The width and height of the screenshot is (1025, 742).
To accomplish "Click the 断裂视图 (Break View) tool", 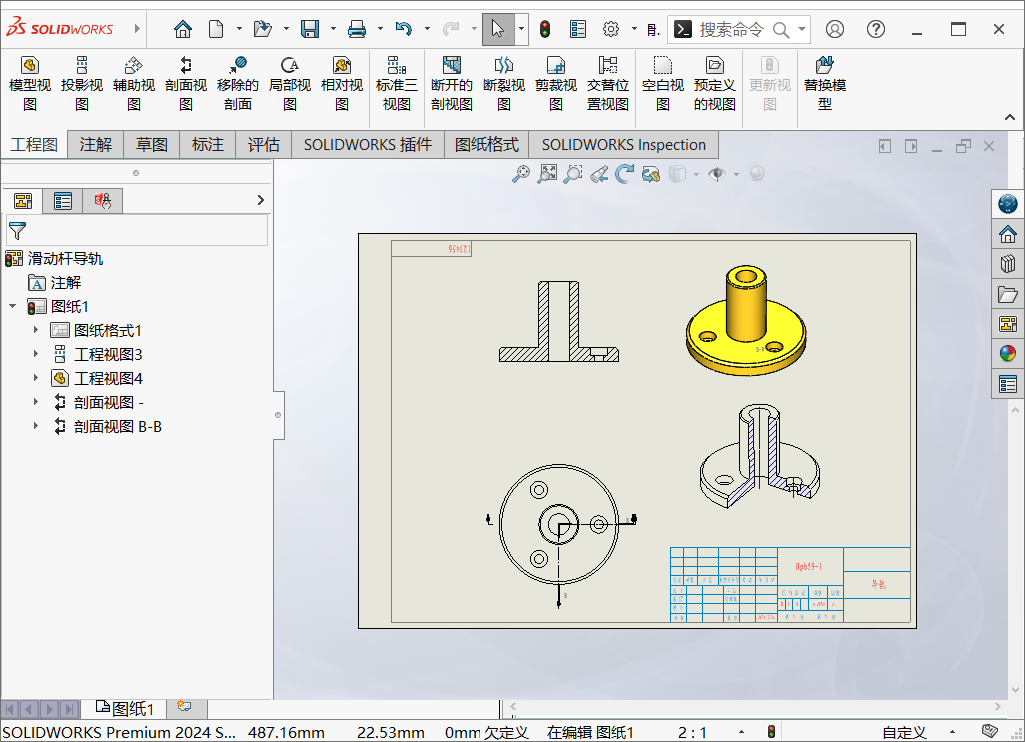I will tap(503, 82).
